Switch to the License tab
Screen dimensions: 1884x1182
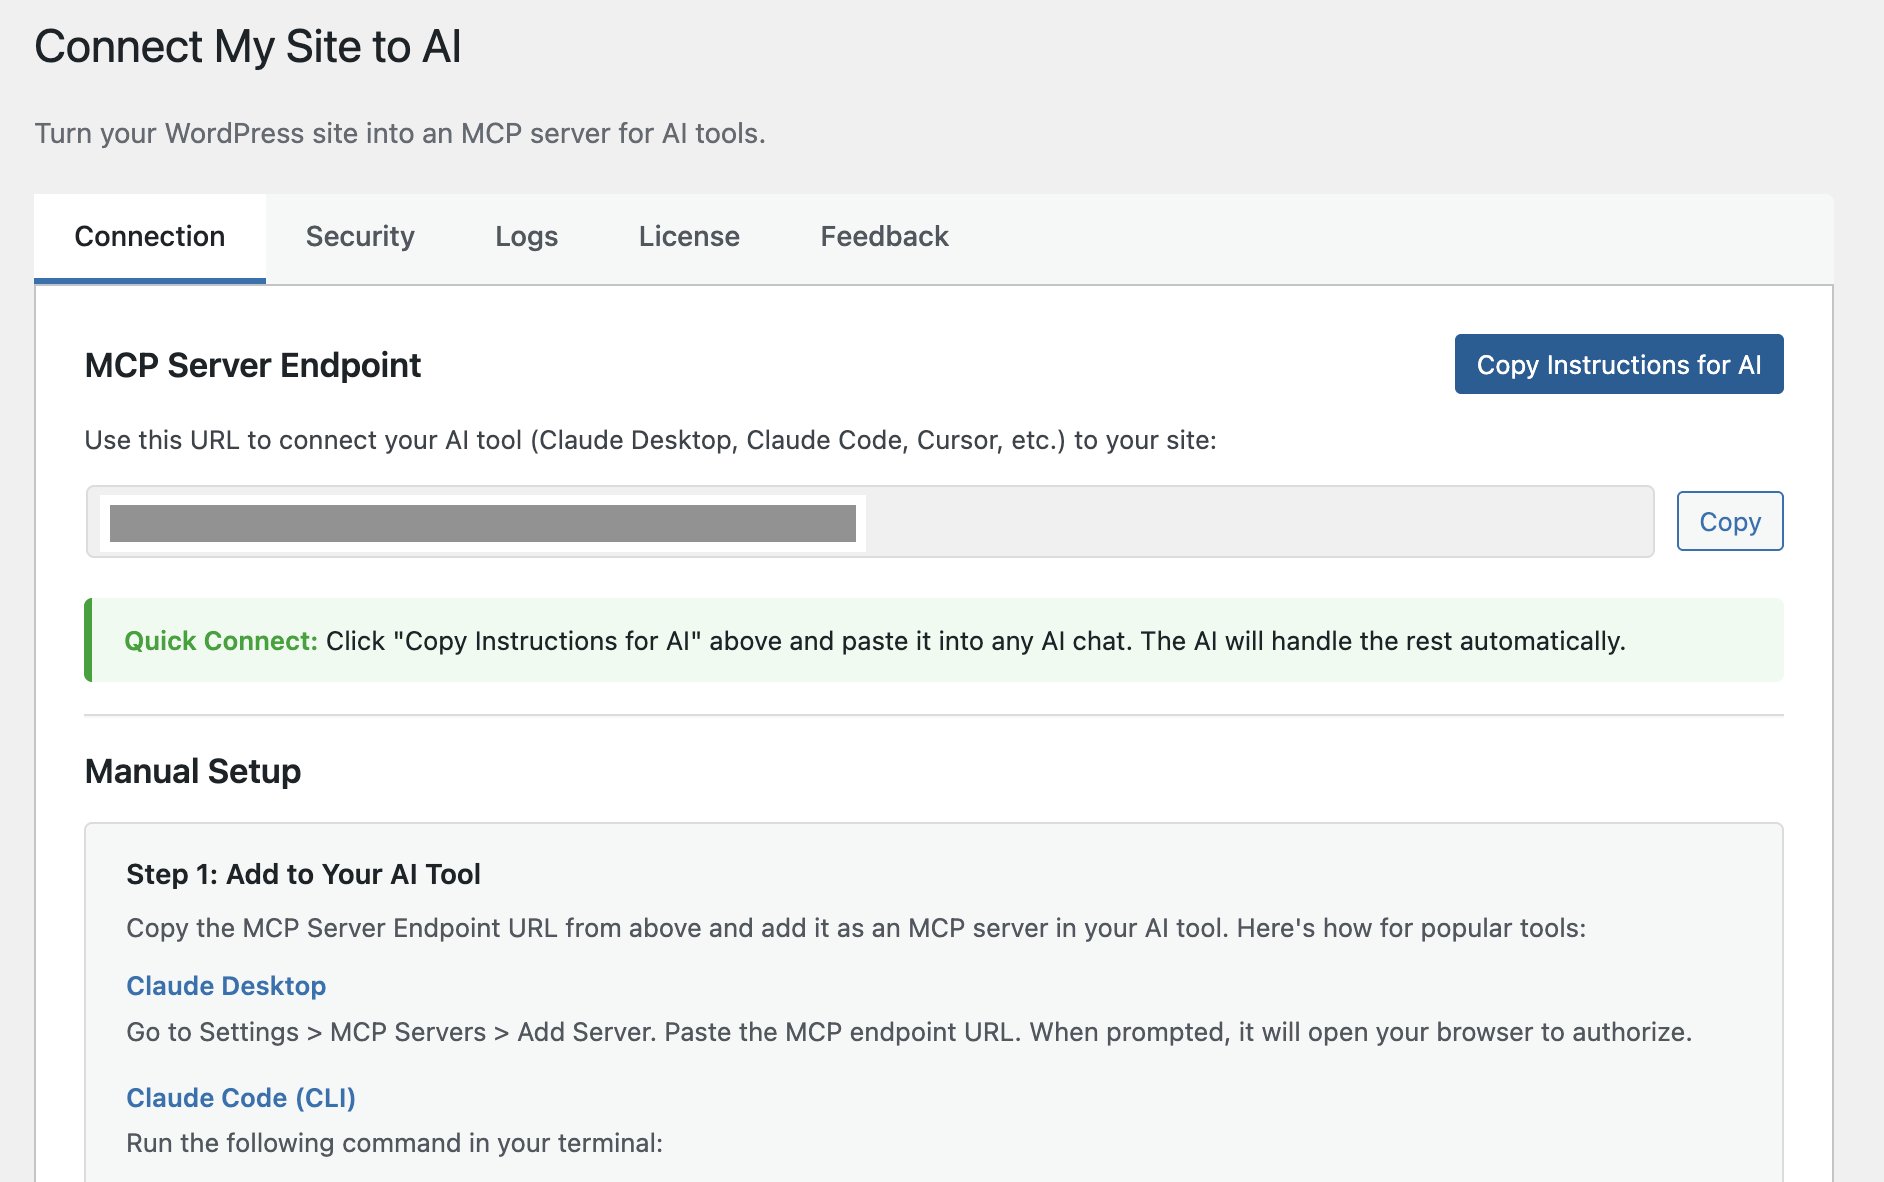point(688,236)
